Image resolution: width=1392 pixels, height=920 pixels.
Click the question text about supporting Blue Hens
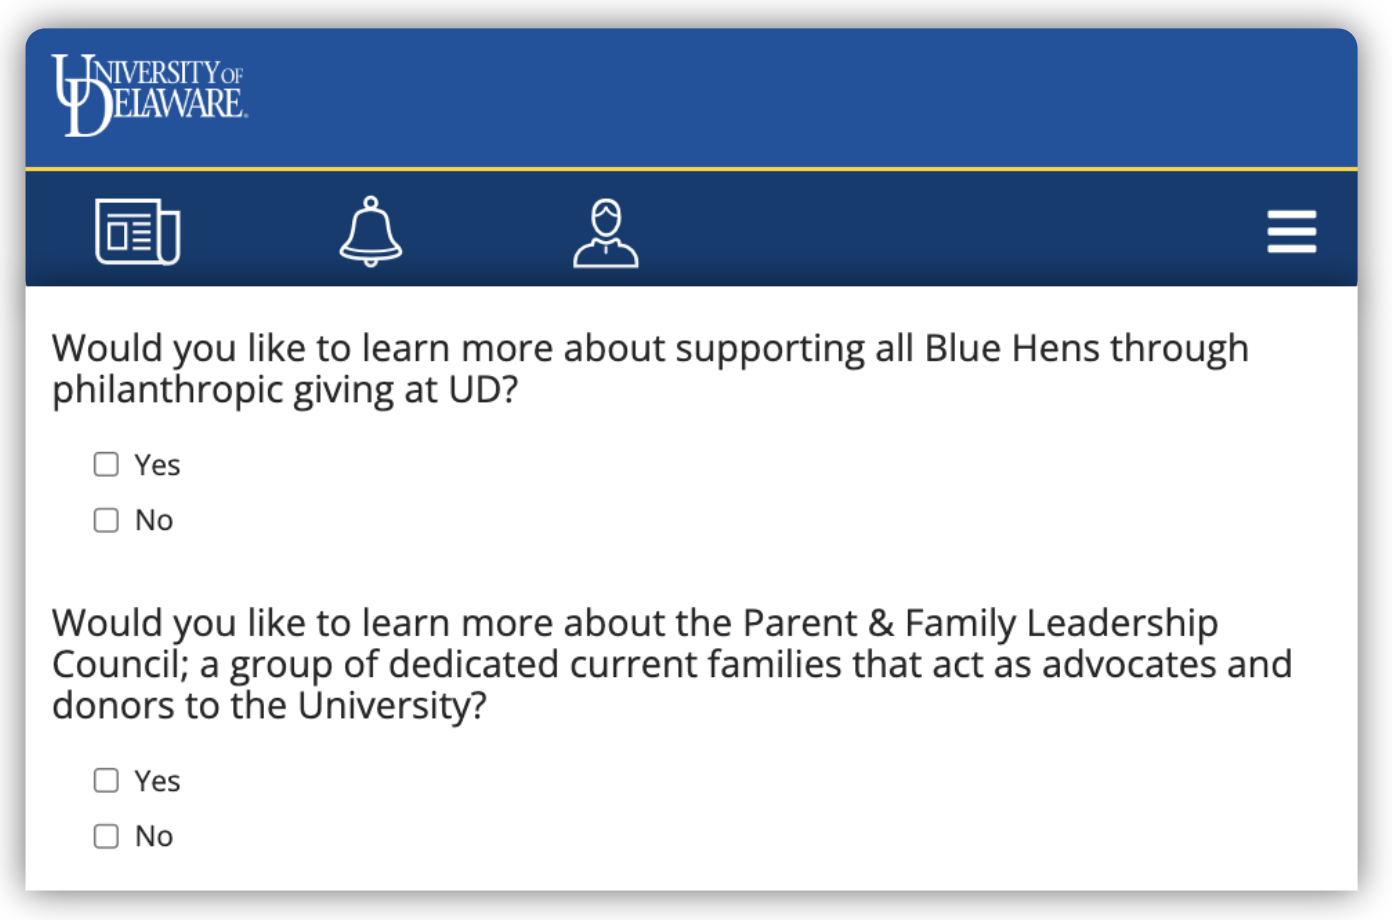(x=650, y=369)
